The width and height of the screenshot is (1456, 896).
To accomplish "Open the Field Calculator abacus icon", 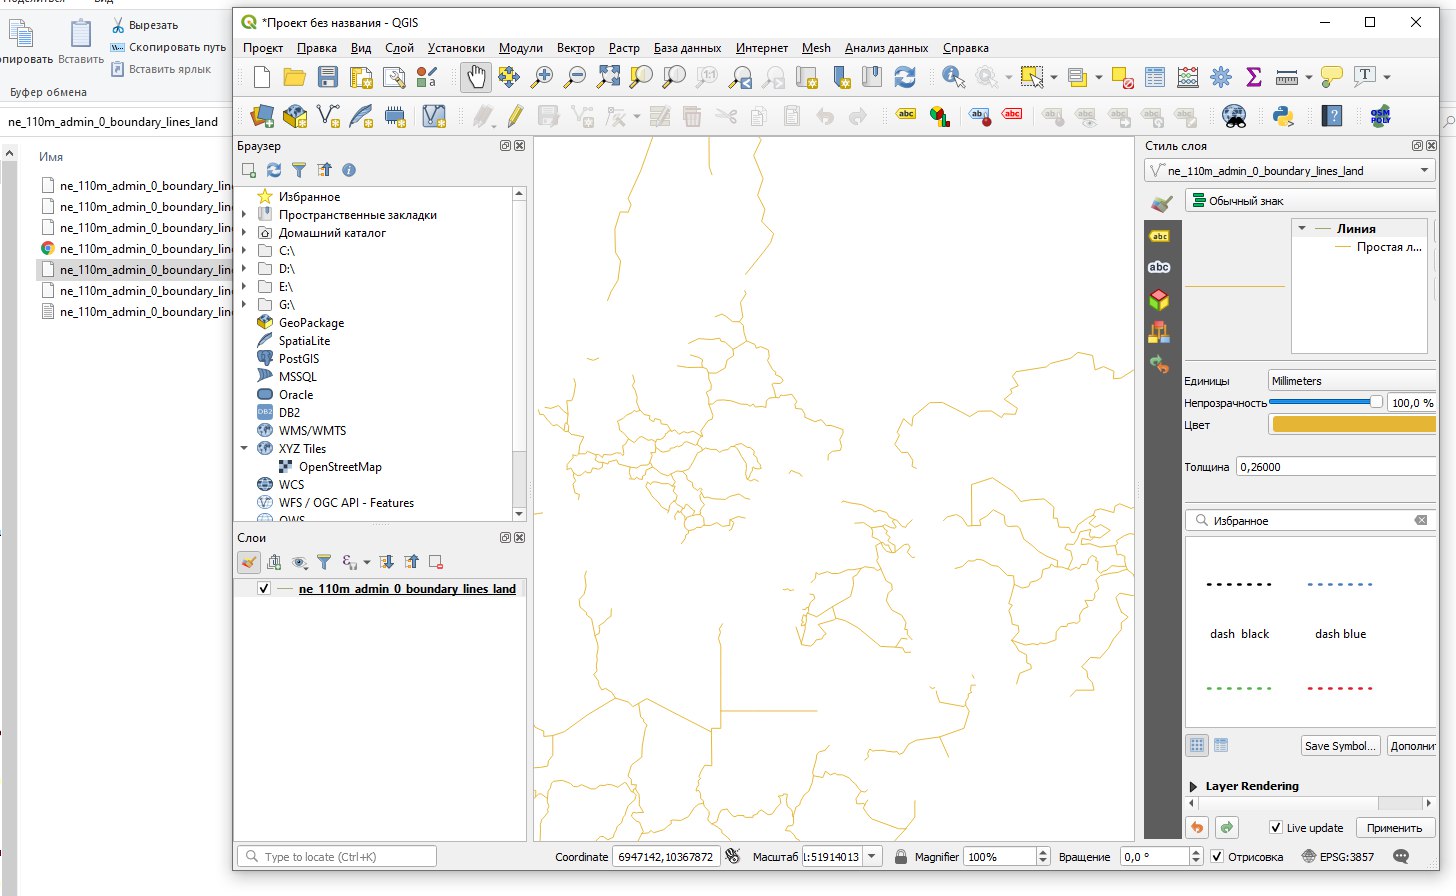I will pos(1188,77).
